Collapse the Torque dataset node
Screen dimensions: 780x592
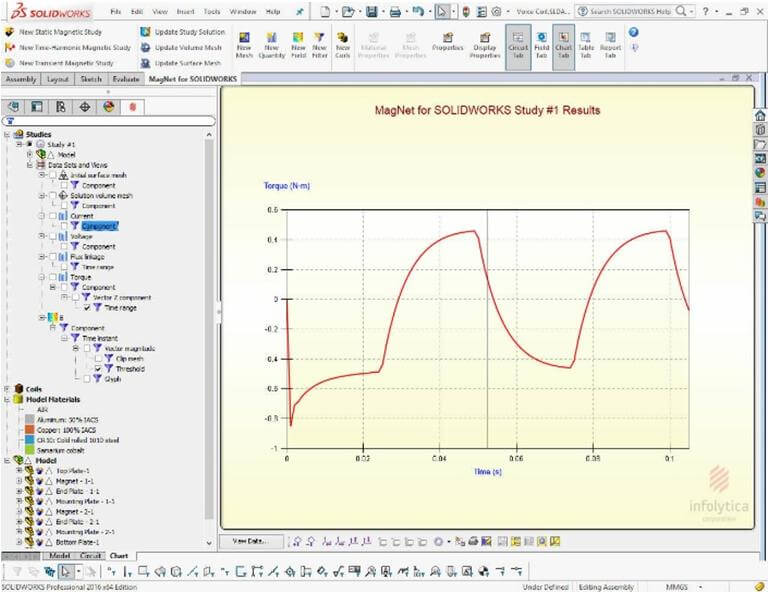click(42, 277)
